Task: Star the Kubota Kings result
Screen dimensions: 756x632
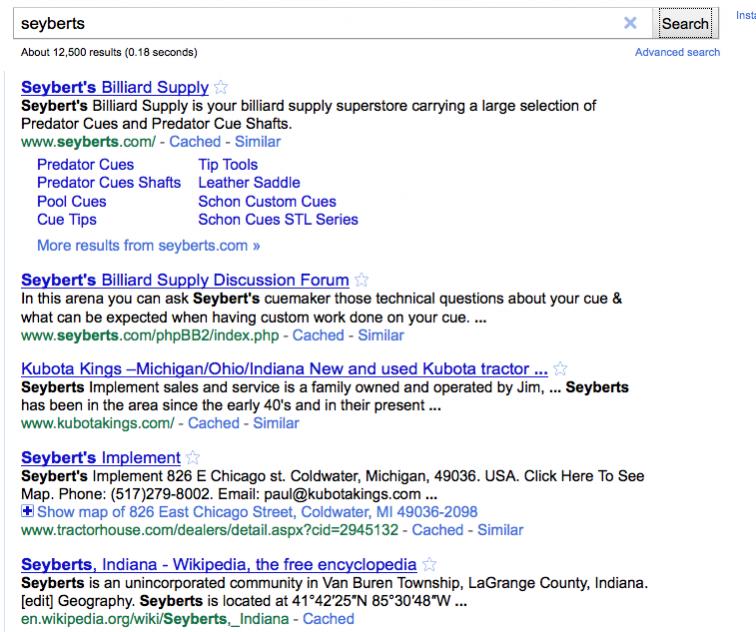Action: tap(560, 369)
